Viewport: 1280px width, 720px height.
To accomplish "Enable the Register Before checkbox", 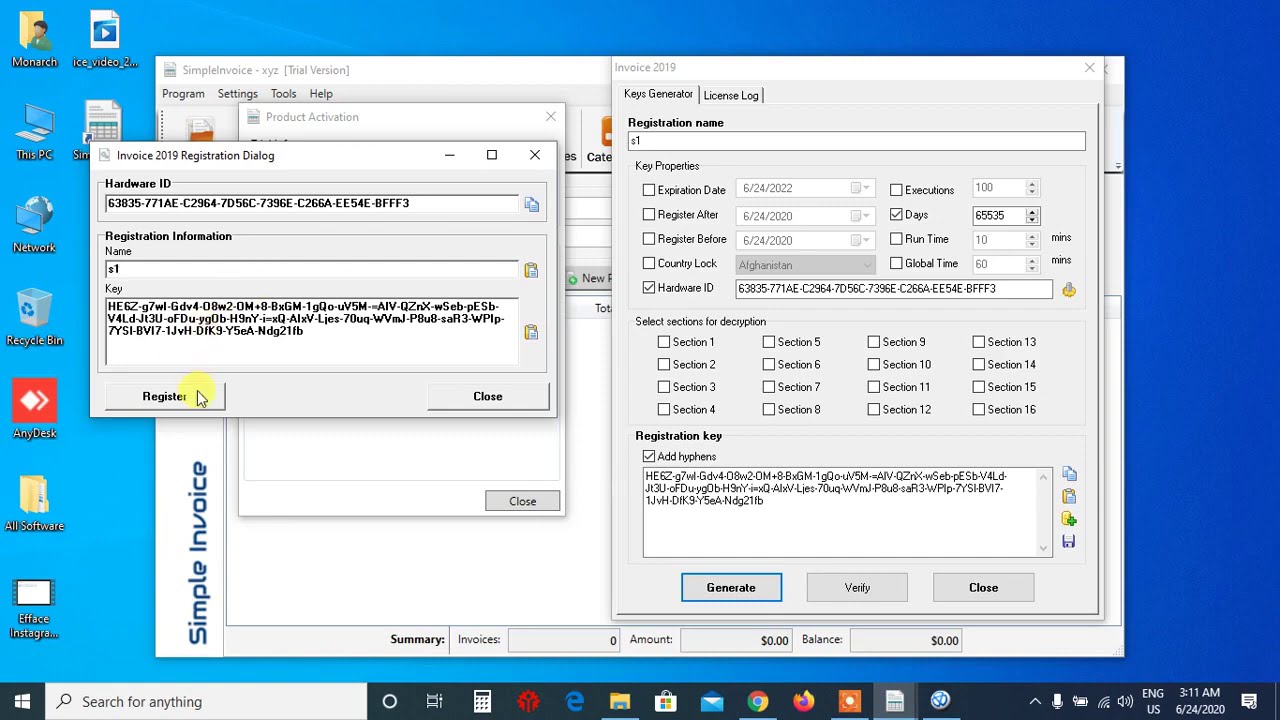I will [649, 239].
